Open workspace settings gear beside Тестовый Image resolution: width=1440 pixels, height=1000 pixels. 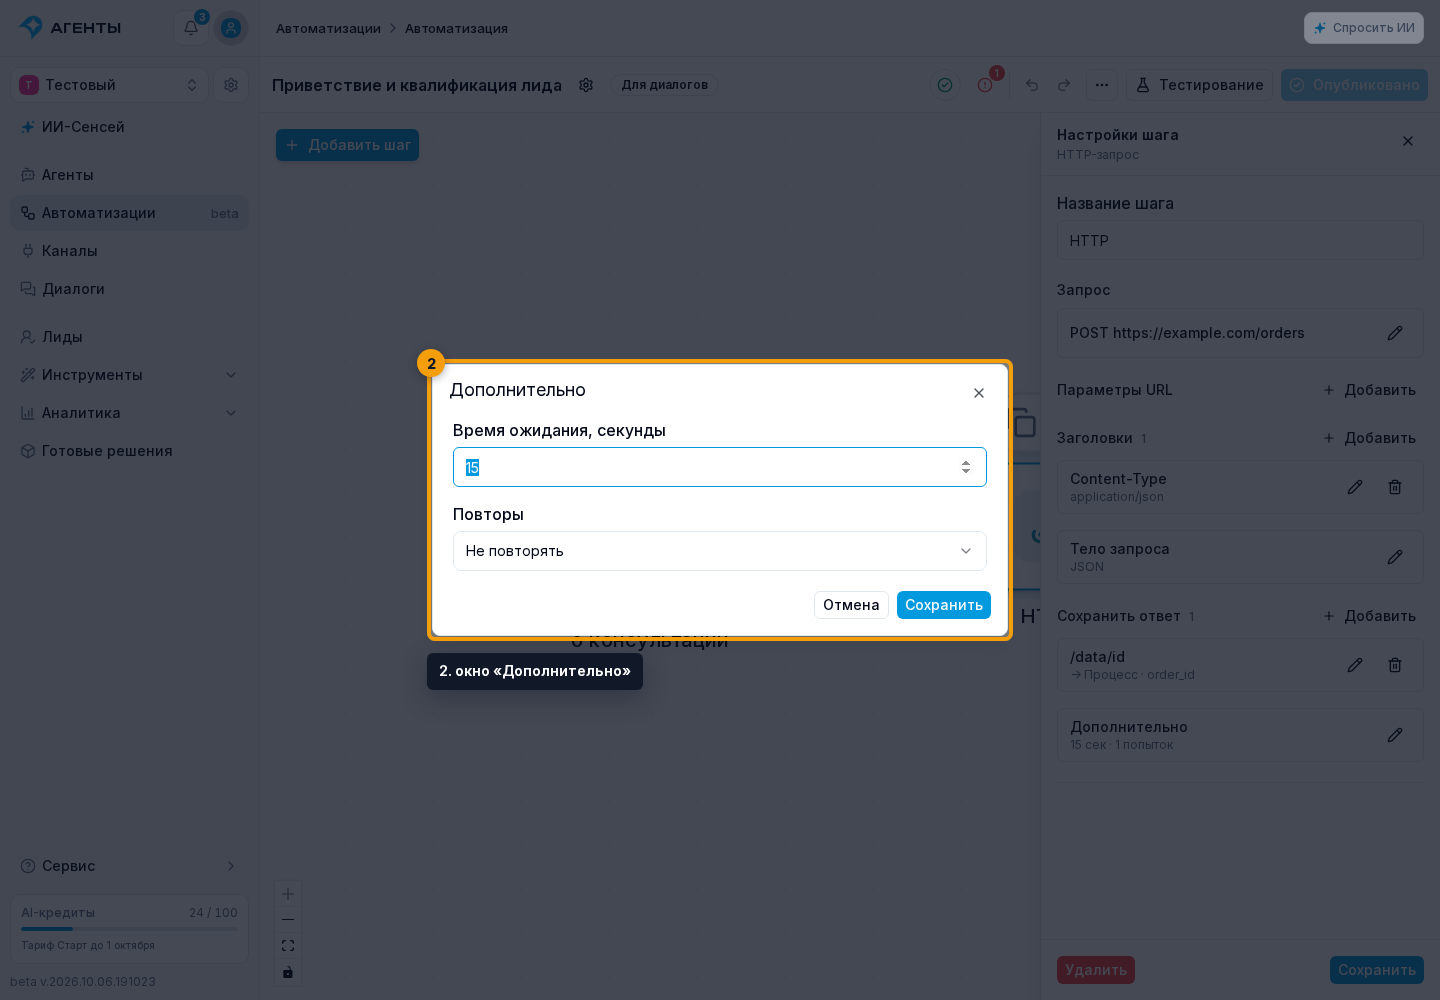coord(231,85)
